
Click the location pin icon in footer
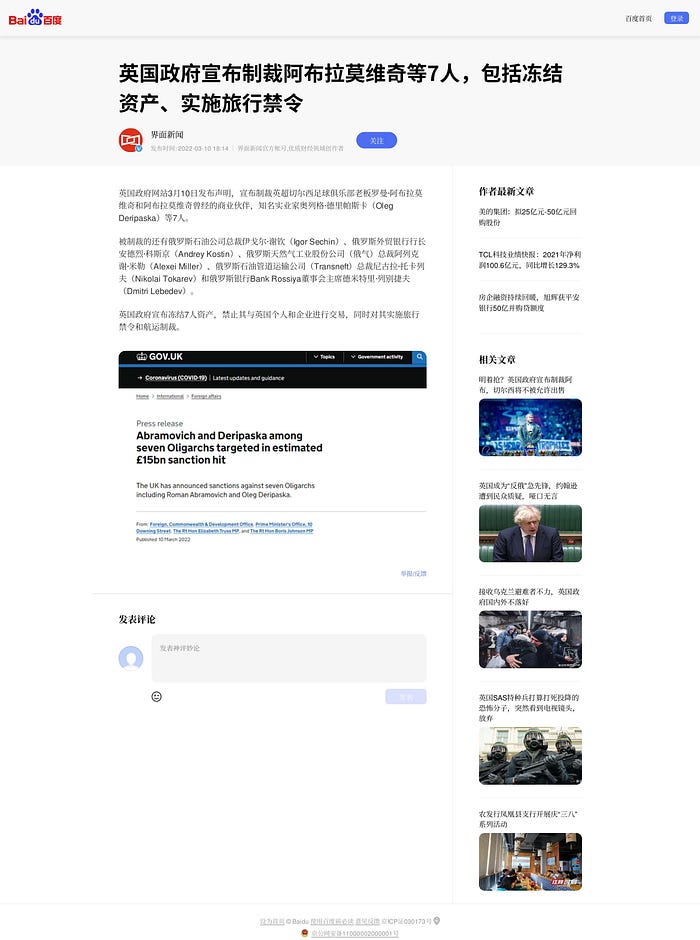pyautogui.click(x=437, y=921)
